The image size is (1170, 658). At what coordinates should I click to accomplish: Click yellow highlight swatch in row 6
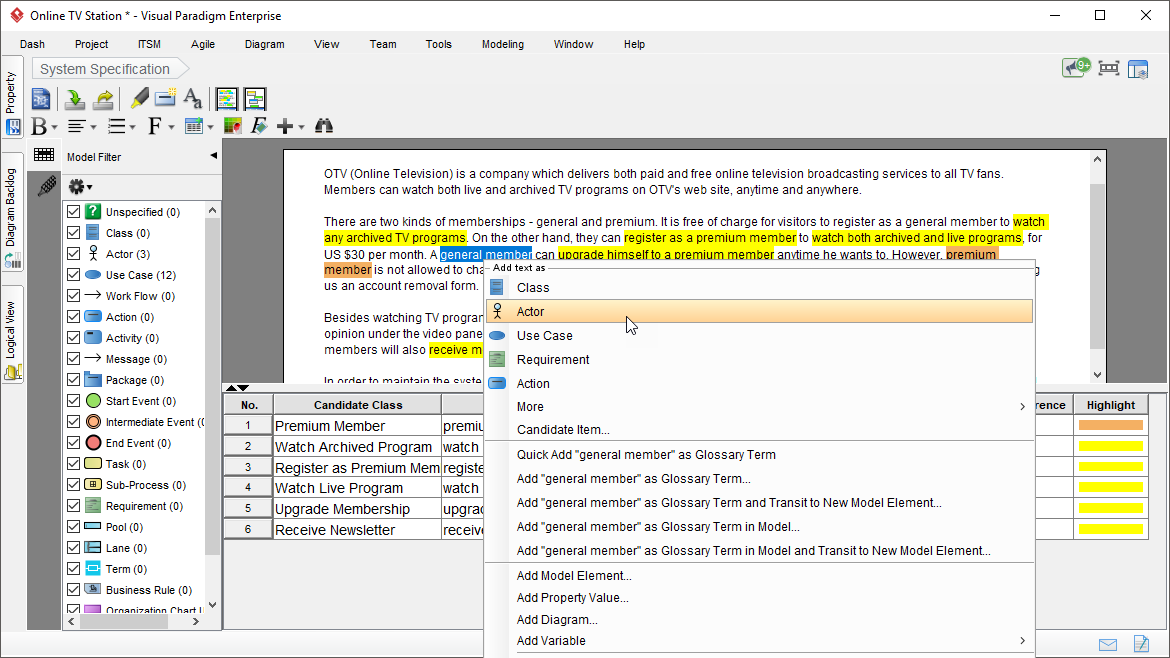tap(1110, 530)
